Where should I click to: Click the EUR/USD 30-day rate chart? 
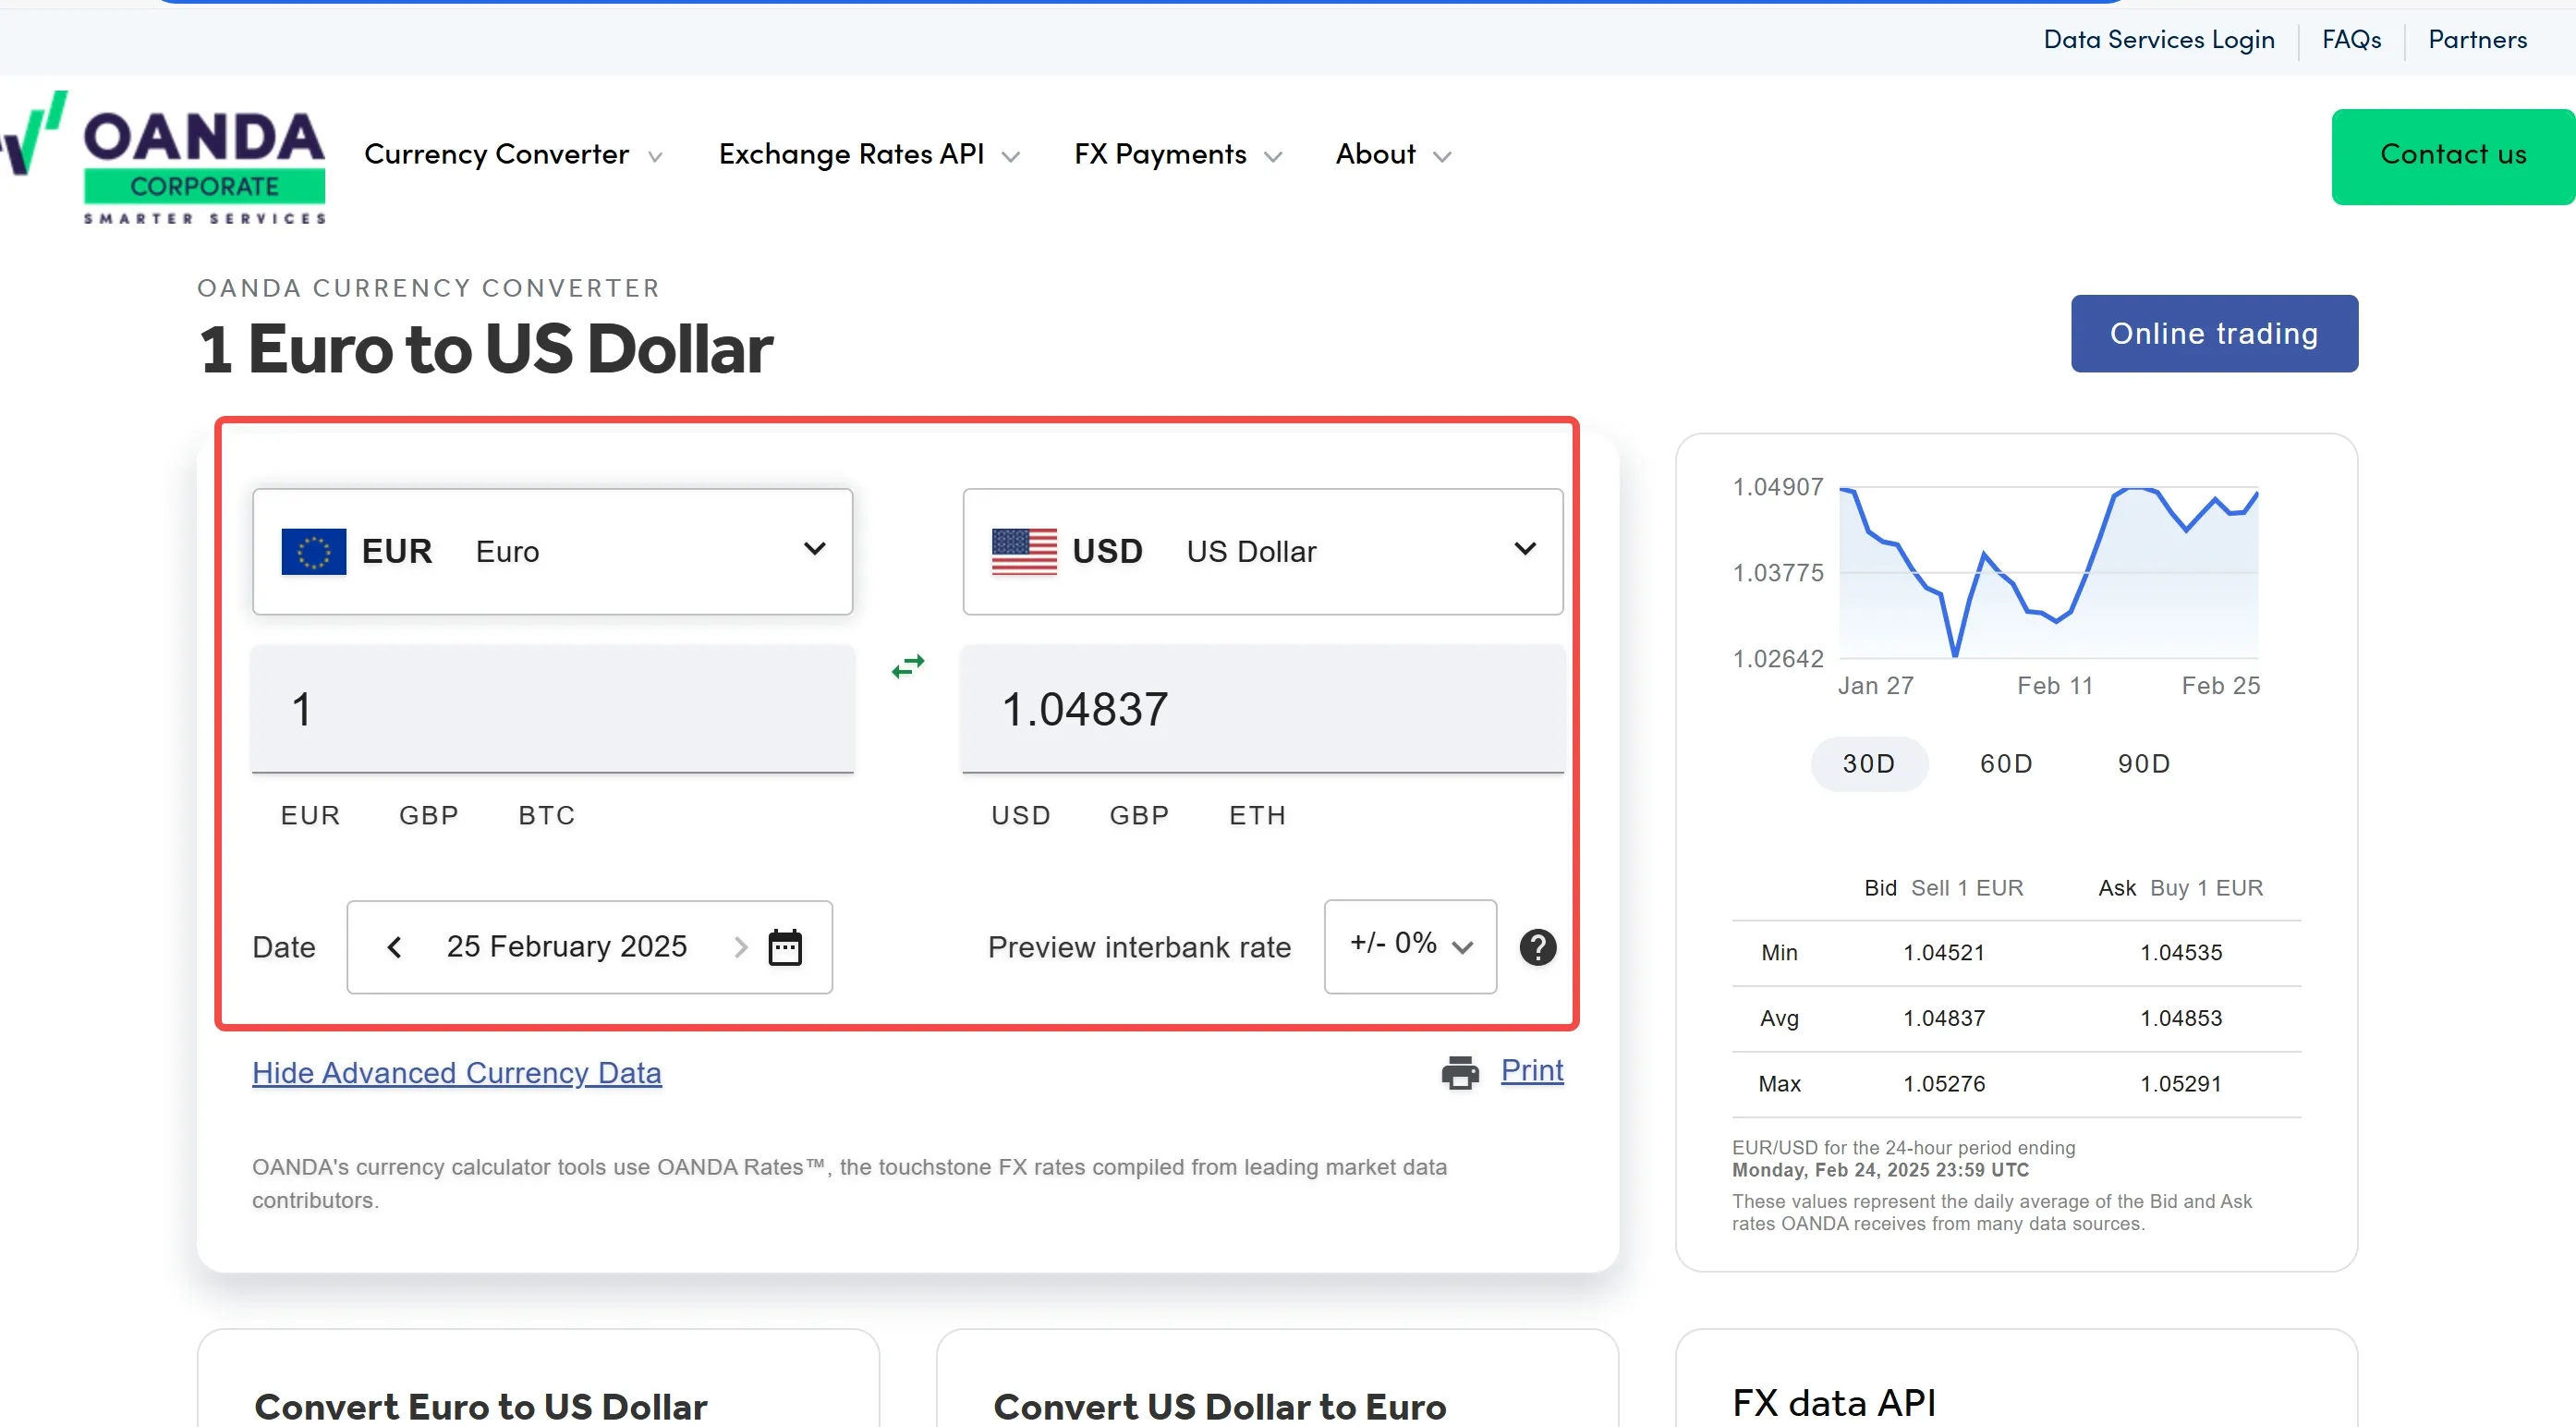pos(2048,572)
